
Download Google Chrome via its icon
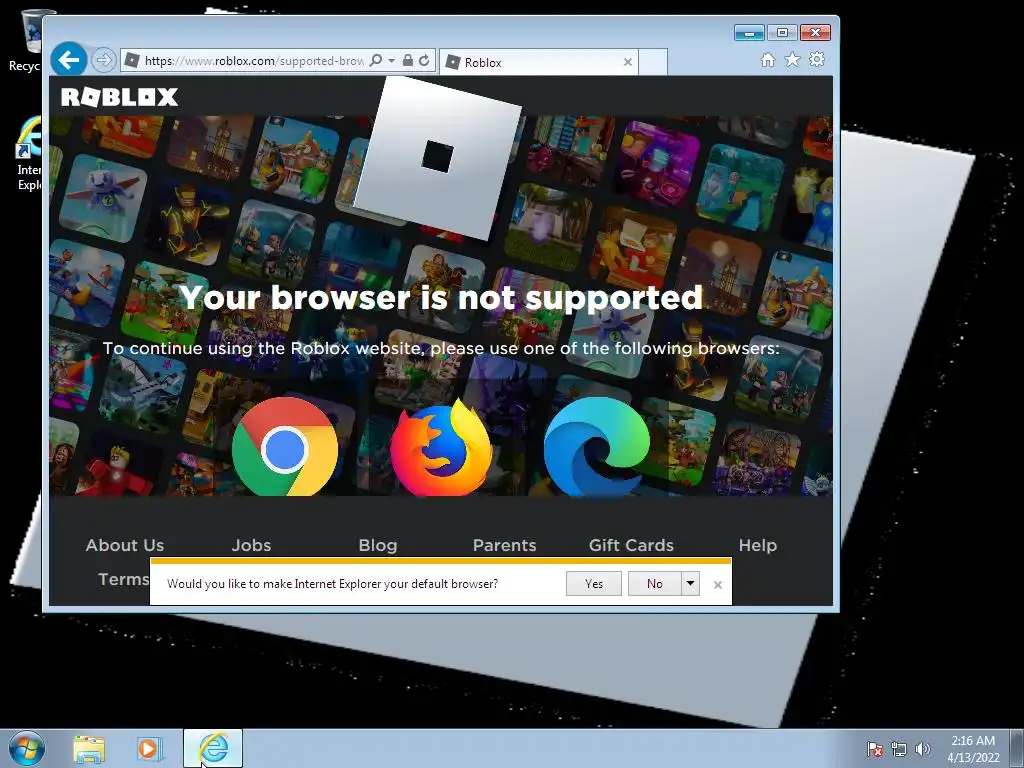pyautogui.click(x=285, y=447)
